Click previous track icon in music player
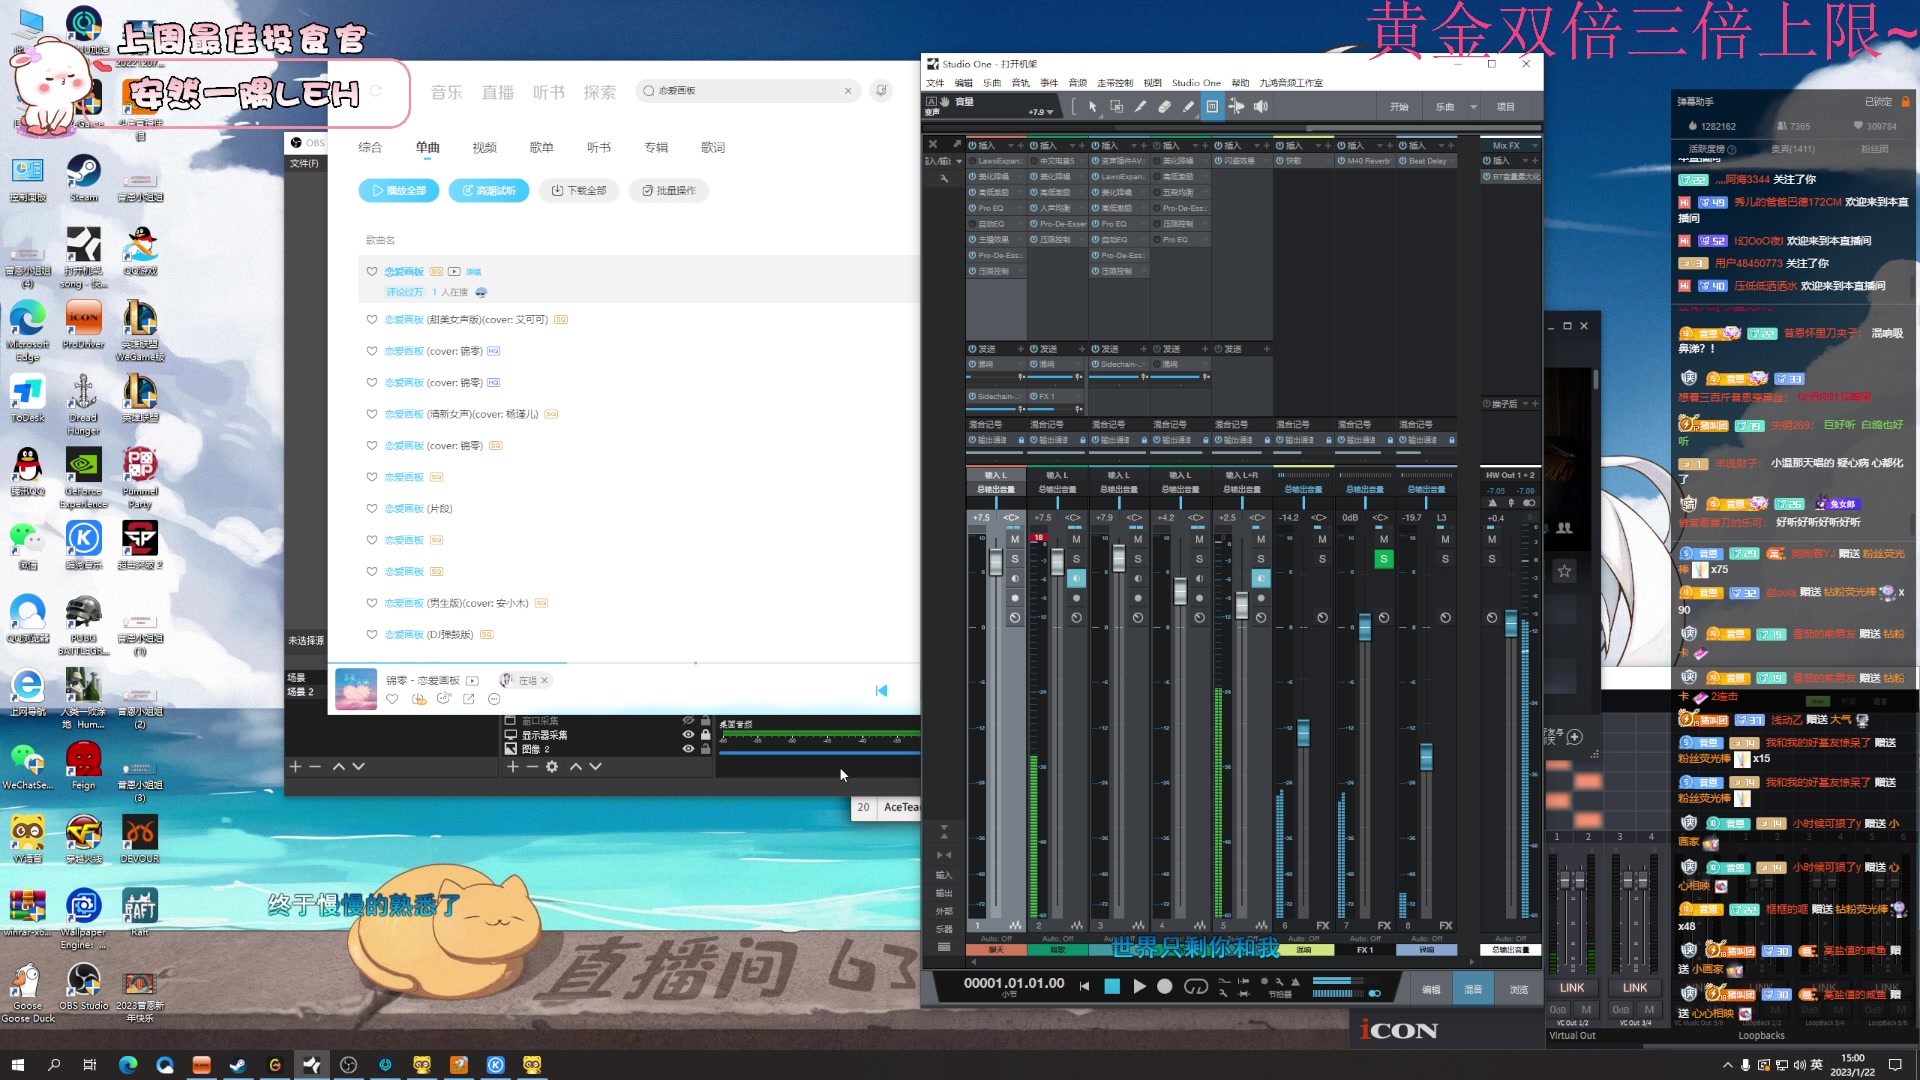Viewport: 1920px width, 1080px height. click(881, 691)
